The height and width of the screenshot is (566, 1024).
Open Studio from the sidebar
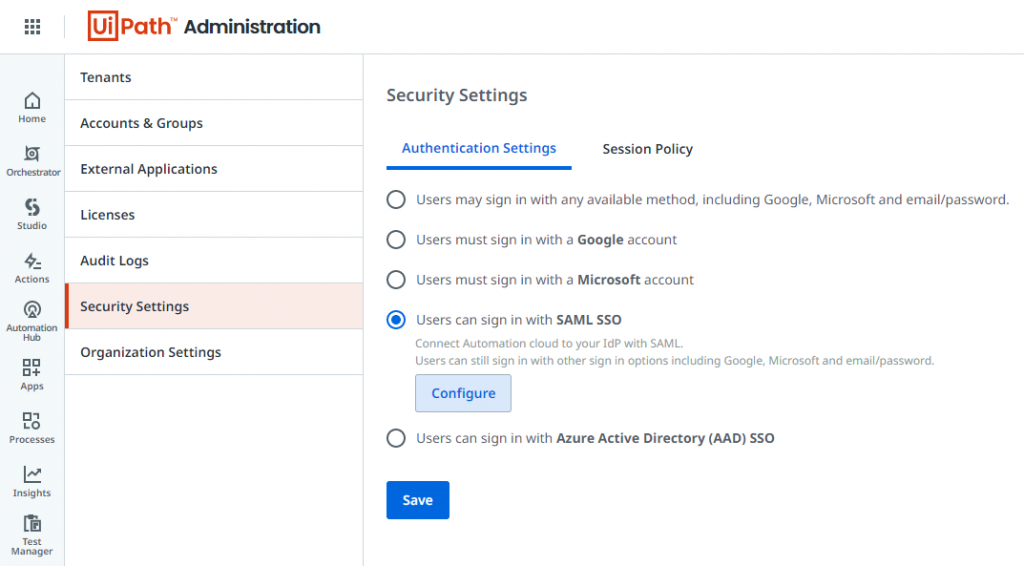coord(32,215)
